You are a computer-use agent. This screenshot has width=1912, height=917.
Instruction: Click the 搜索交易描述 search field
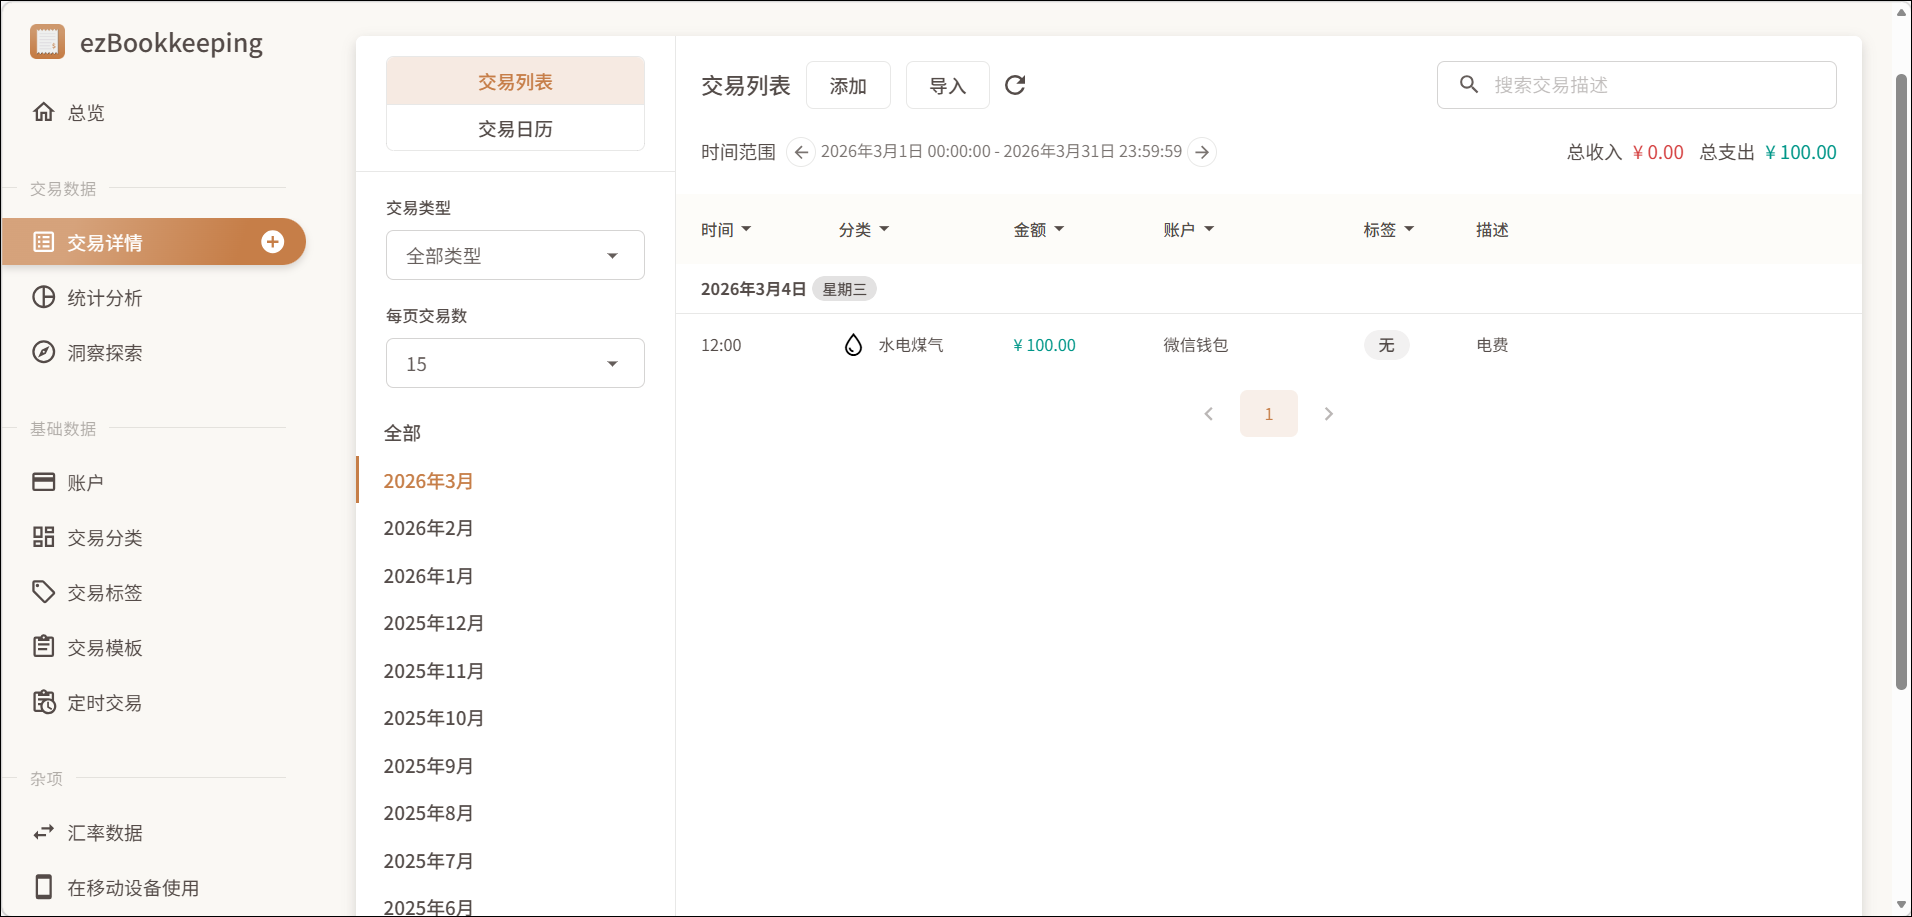pos(1650,85)
